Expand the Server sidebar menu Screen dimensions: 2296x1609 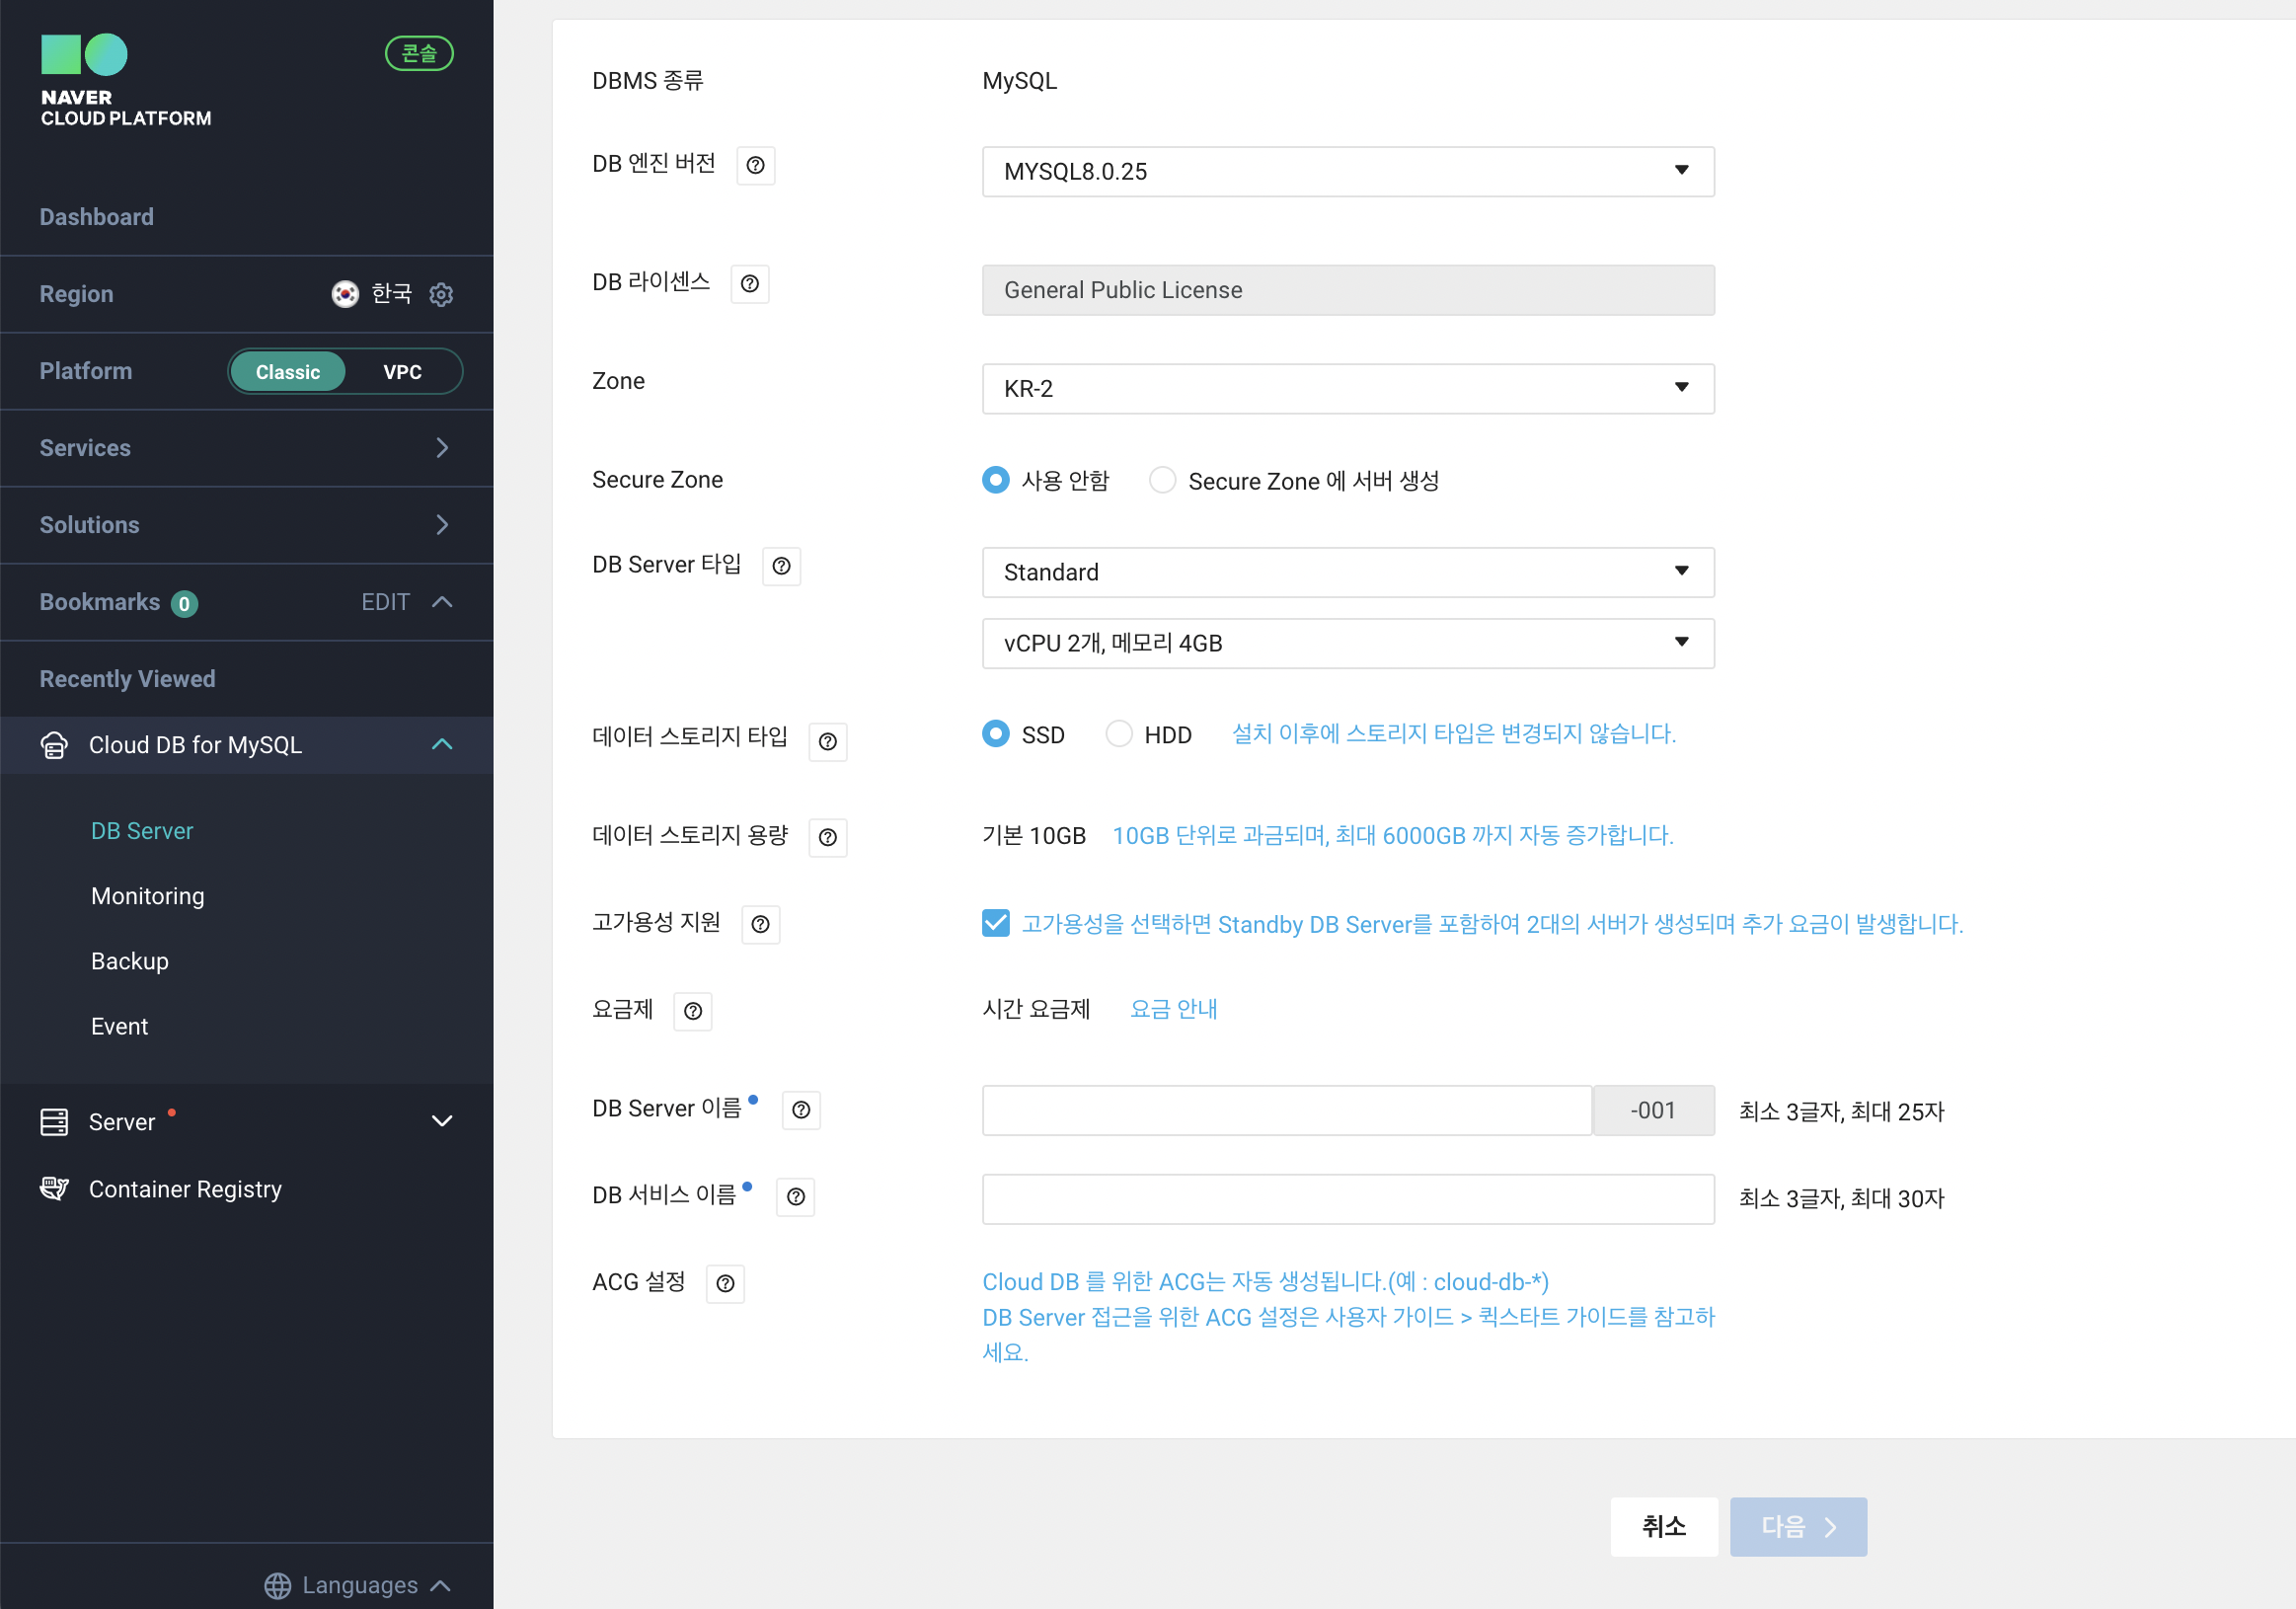tap(442, 1121)
